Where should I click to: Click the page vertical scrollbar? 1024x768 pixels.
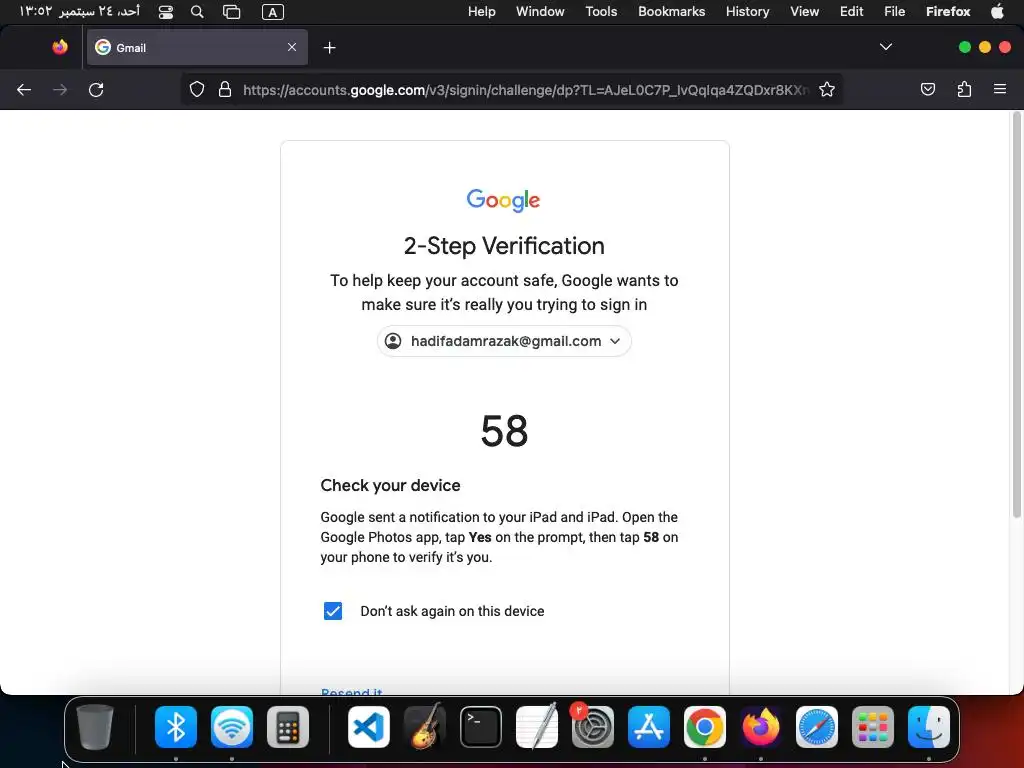click(1016, 315)
